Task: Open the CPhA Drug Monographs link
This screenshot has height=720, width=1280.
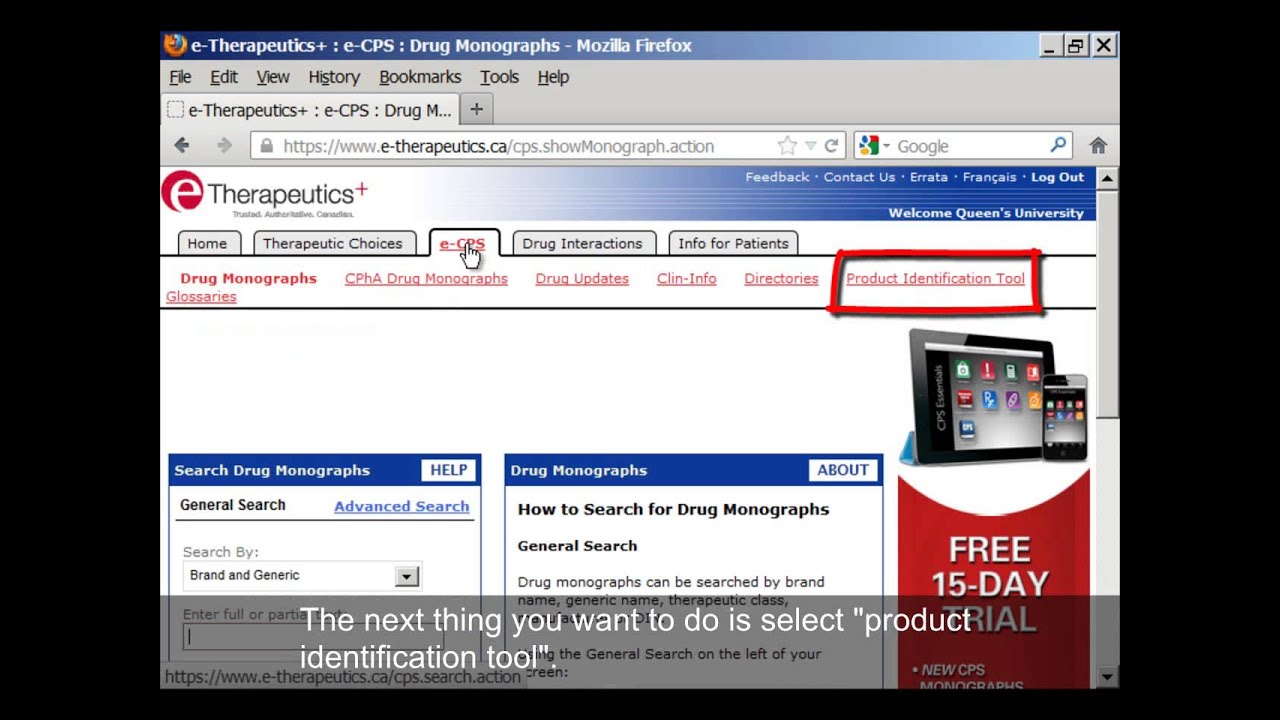Action: [426, 279]
